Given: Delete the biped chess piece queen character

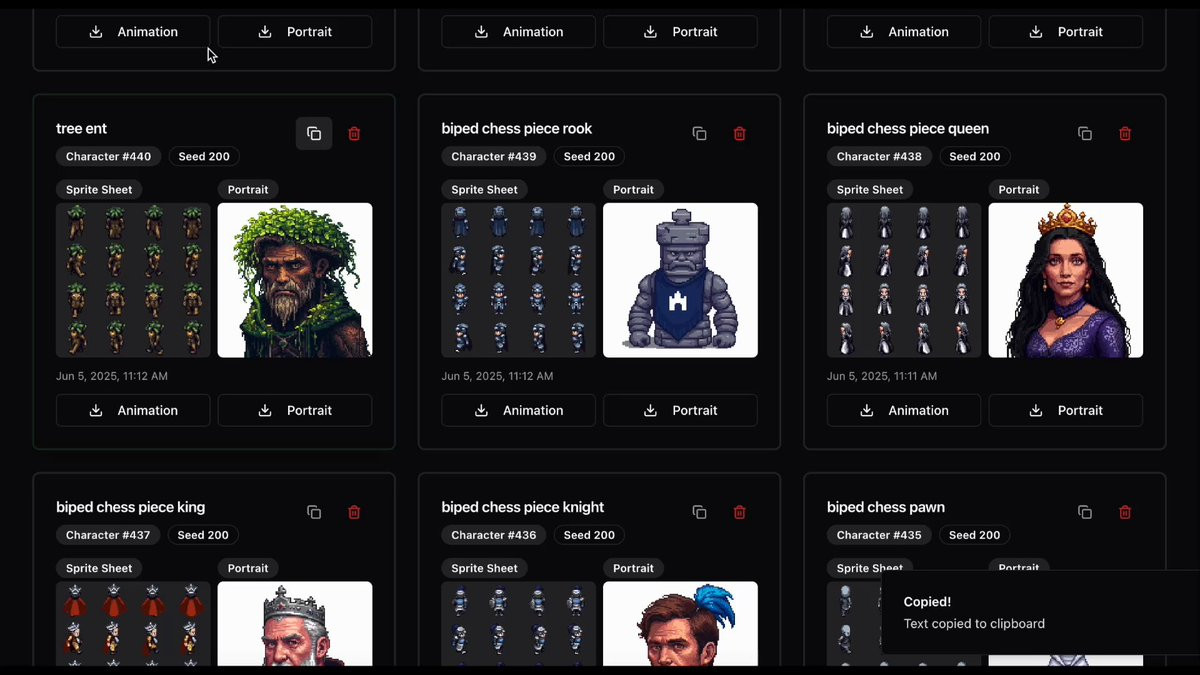Looking at the screenshot, I should click(1125, 133).
